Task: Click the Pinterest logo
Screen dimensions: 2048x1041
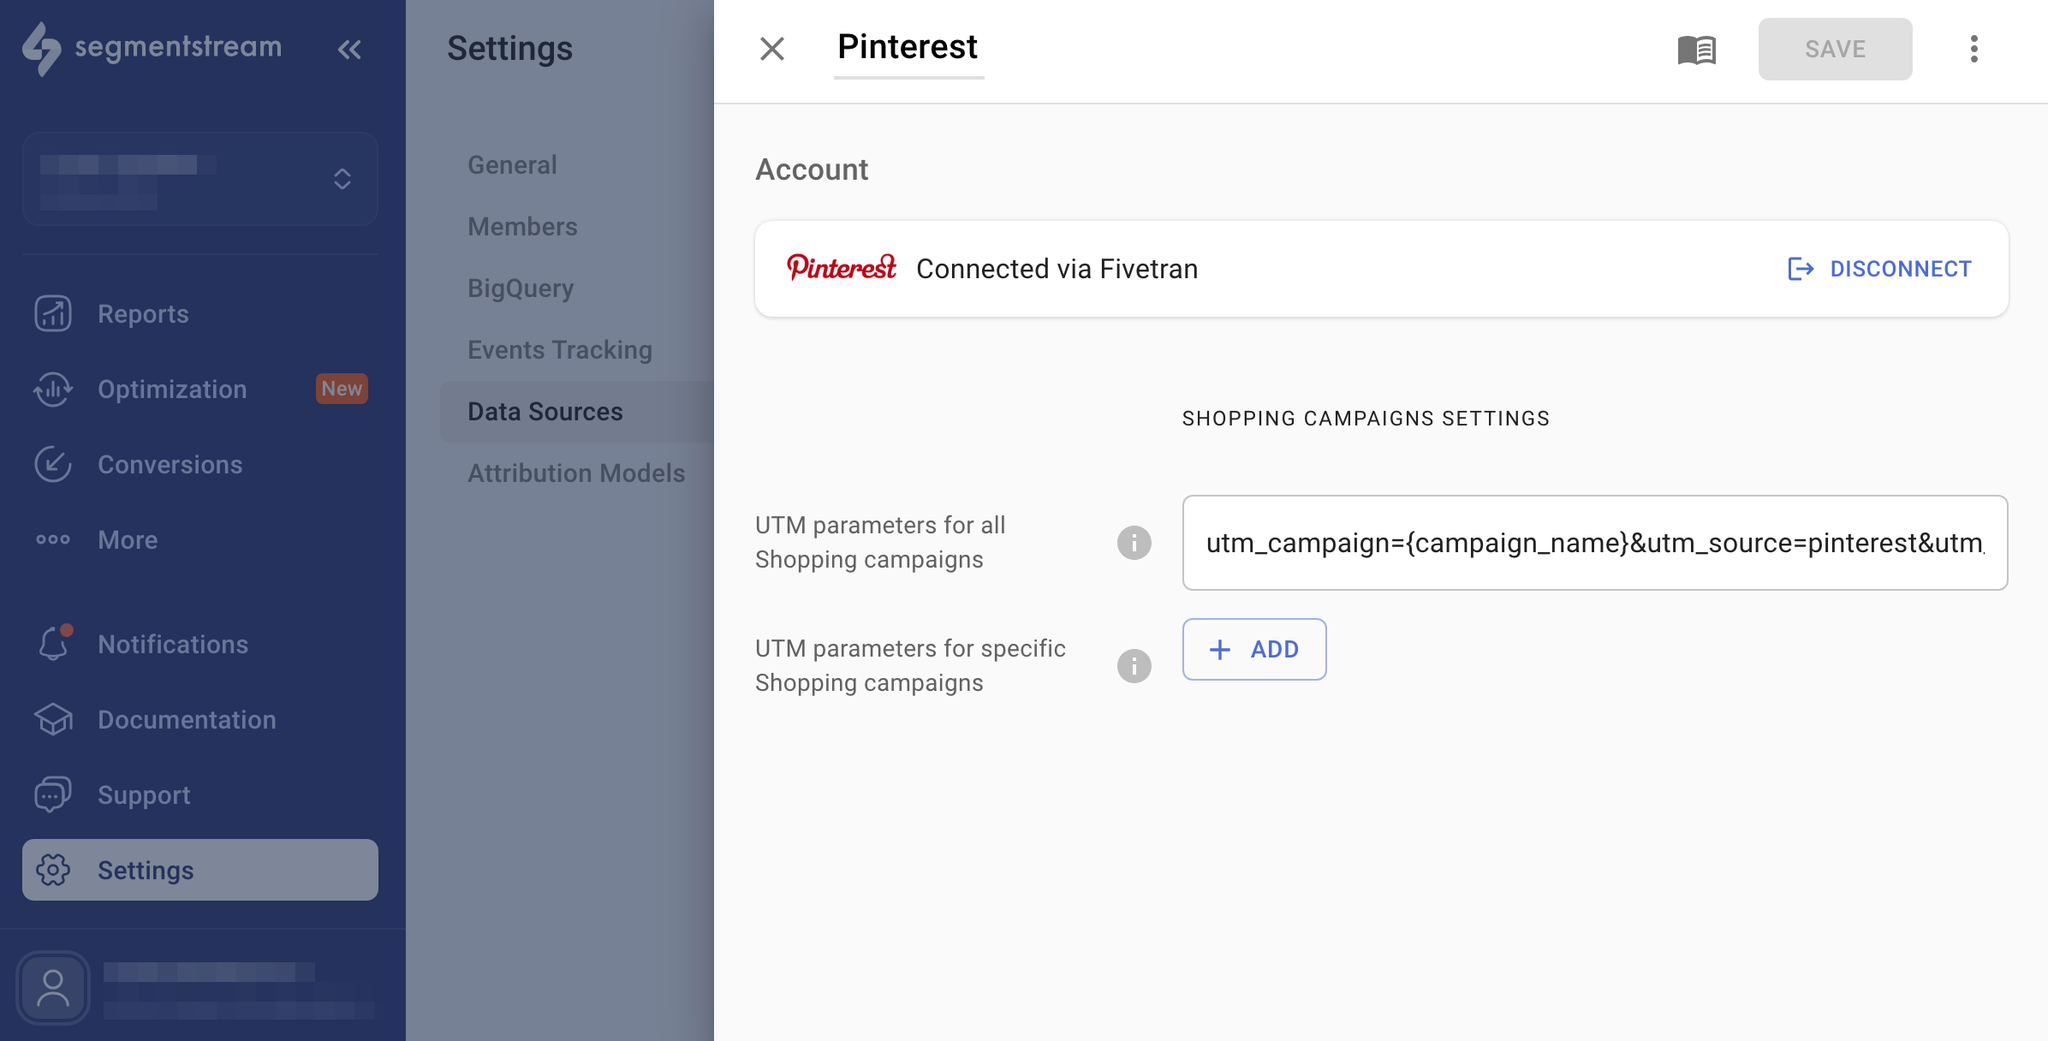Action: click(x=841, y=268)
